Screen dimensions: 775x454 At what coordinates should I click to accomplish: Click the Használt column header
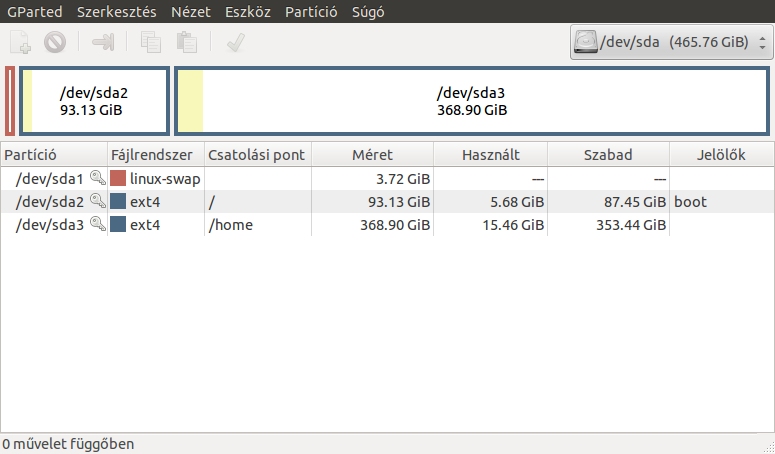491,155
